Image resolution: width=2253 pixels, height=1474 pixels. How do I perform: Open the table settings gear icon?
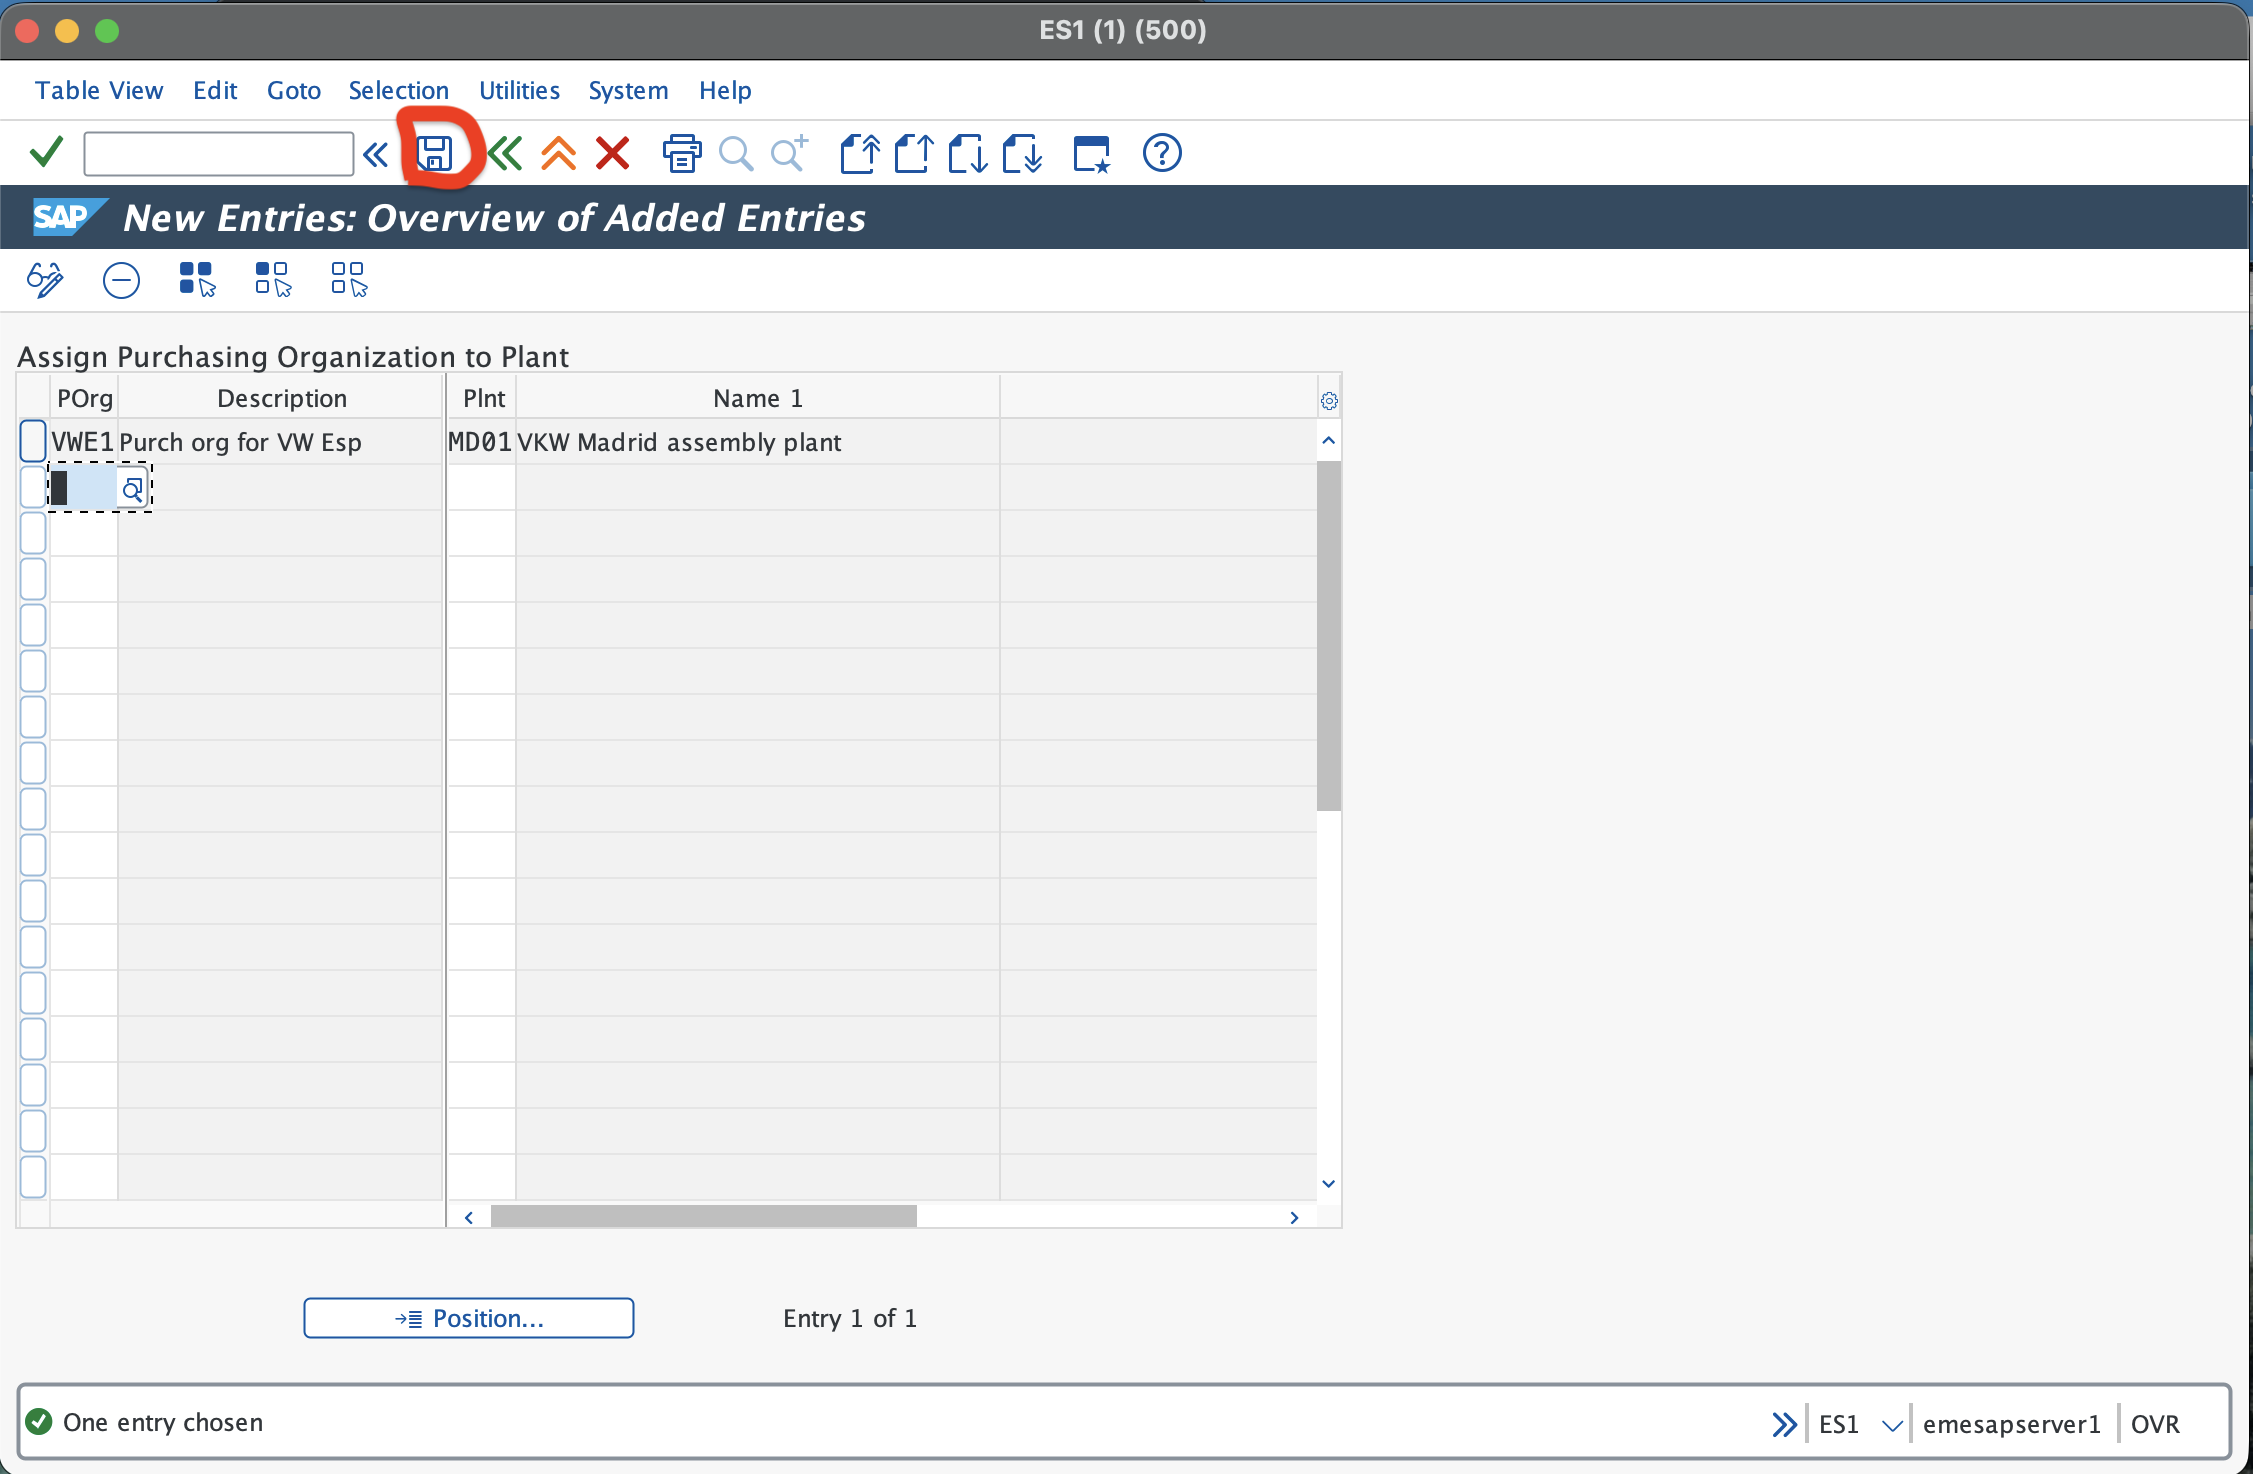pos(1329,401)
